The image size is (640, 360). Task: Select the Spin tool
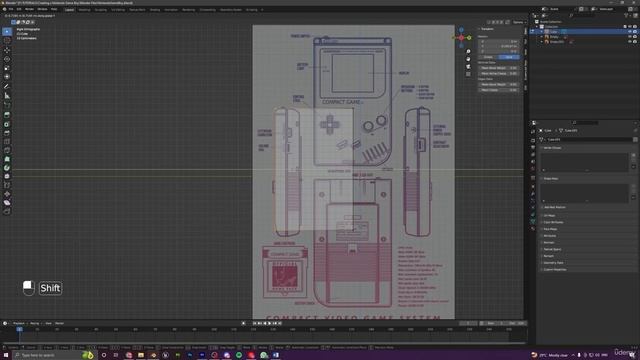pyautogui.click(x=7, y=168)
